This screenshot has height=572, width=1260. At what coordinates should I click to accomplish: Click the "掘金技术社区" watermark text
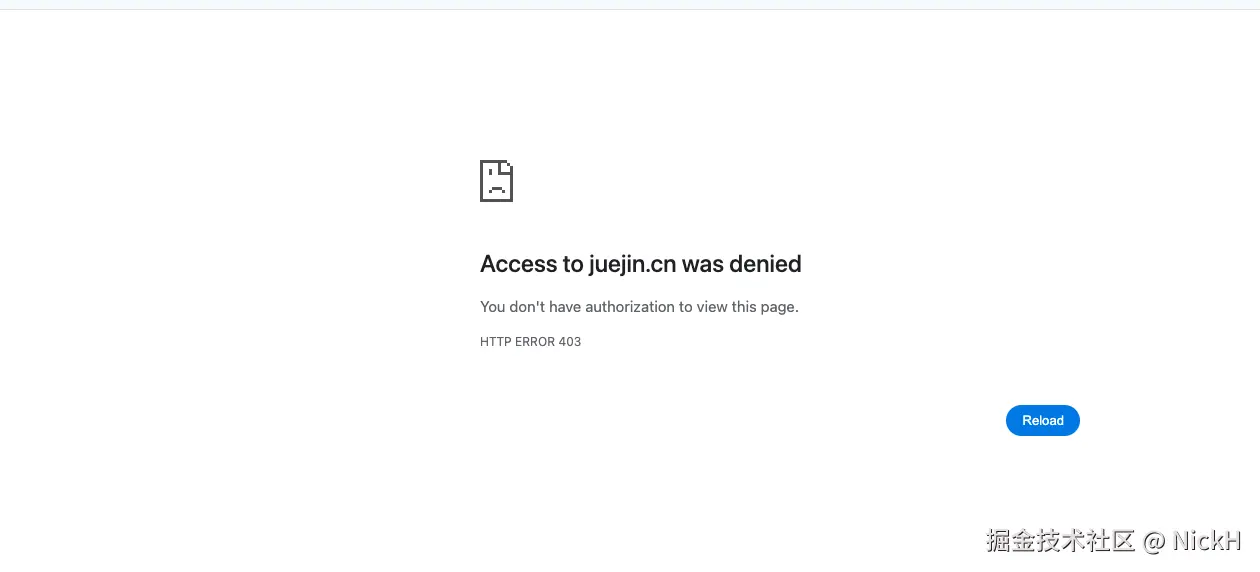pyautogui.click(x=1061, y=541)
